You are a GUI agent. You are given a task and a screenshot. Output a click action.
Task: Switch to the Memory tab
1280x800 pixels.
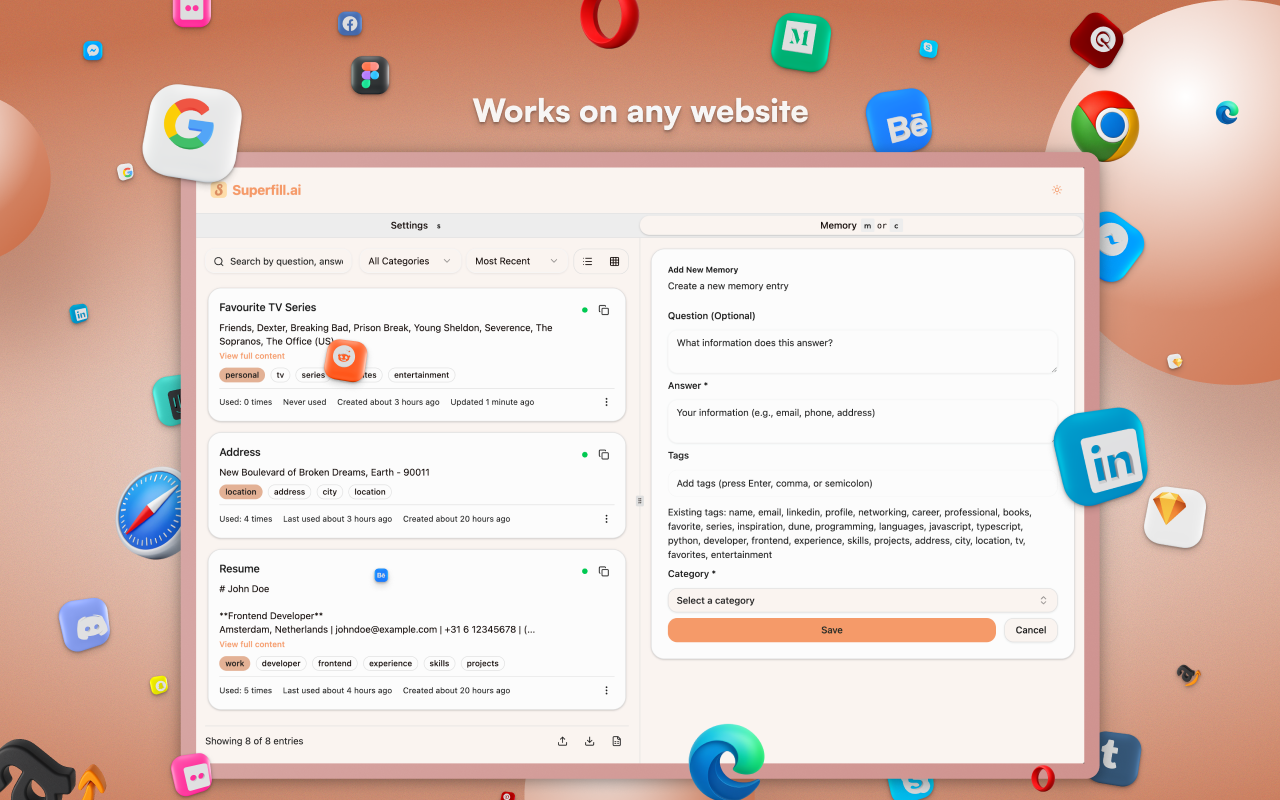click(x=861, y=226)
